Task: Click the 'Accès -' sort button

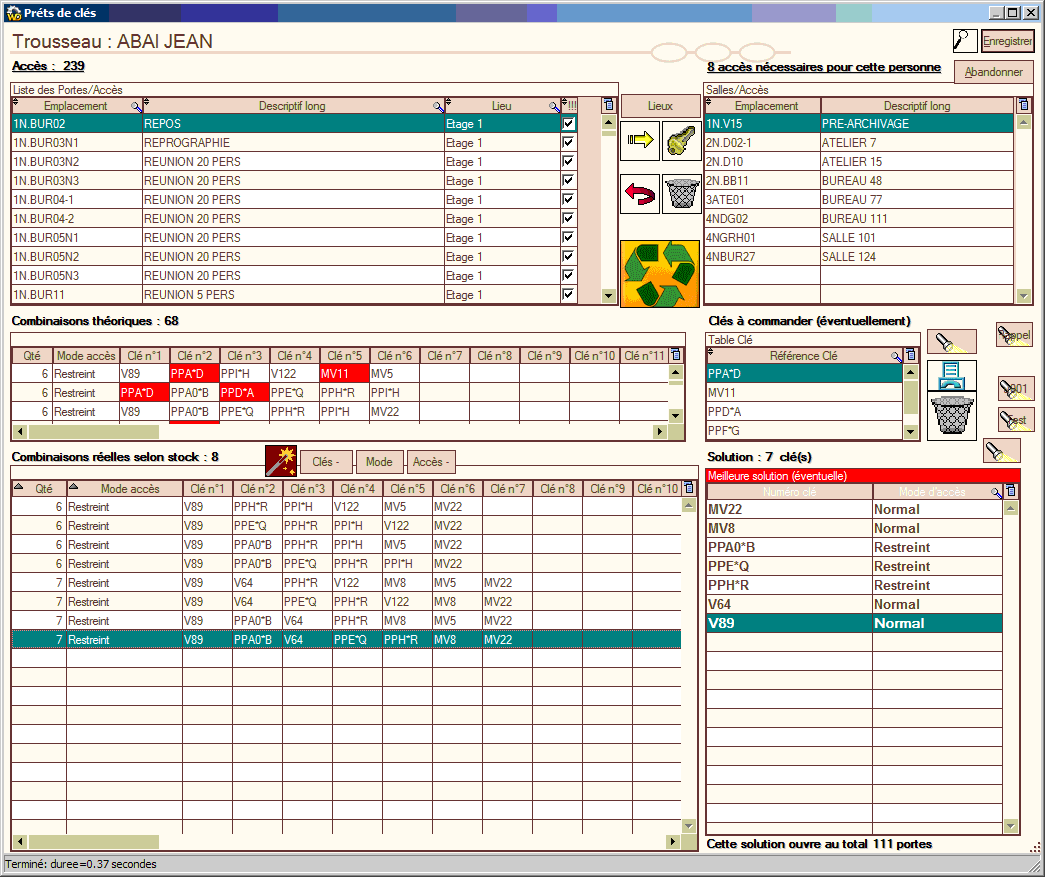Action: point(431,462)
